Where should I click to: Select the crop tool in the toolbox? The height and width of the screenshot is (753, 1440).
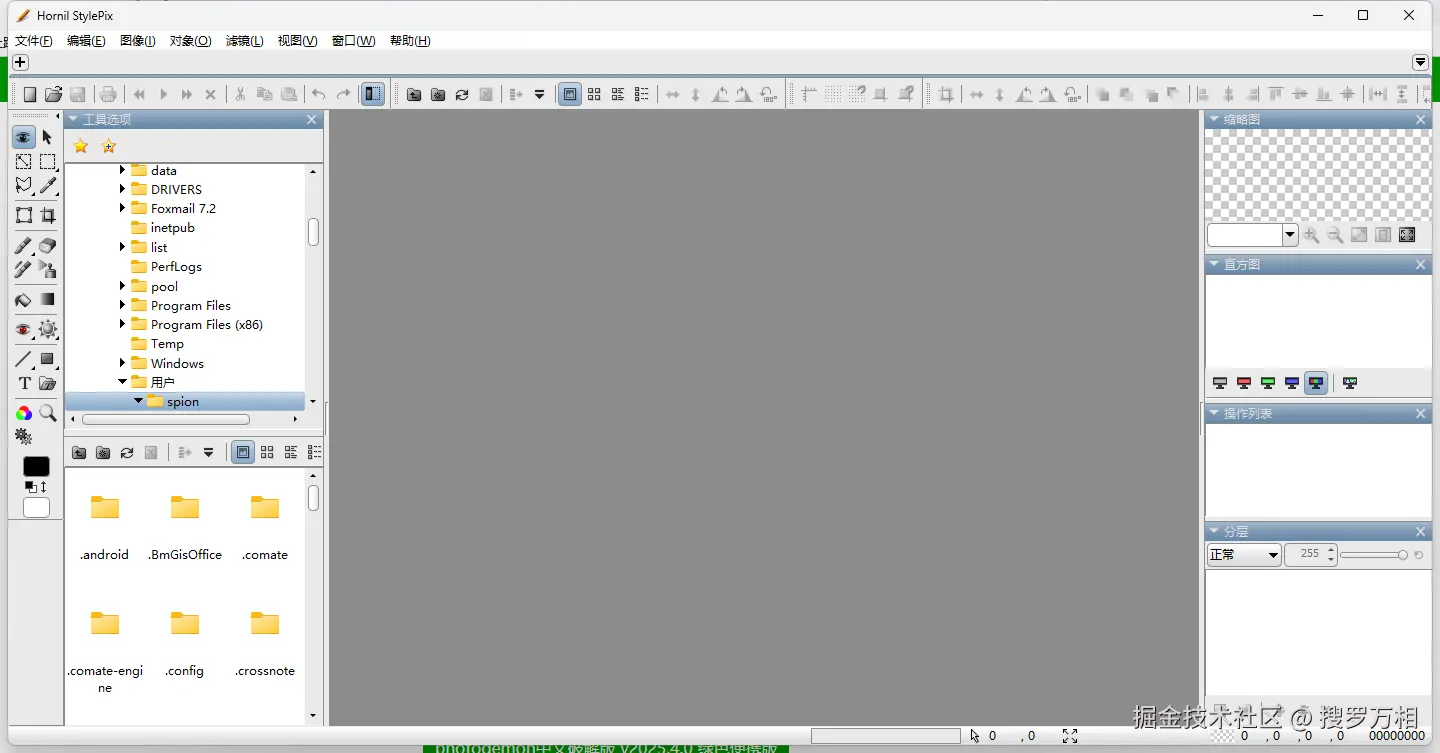click(x=47, y=215)
